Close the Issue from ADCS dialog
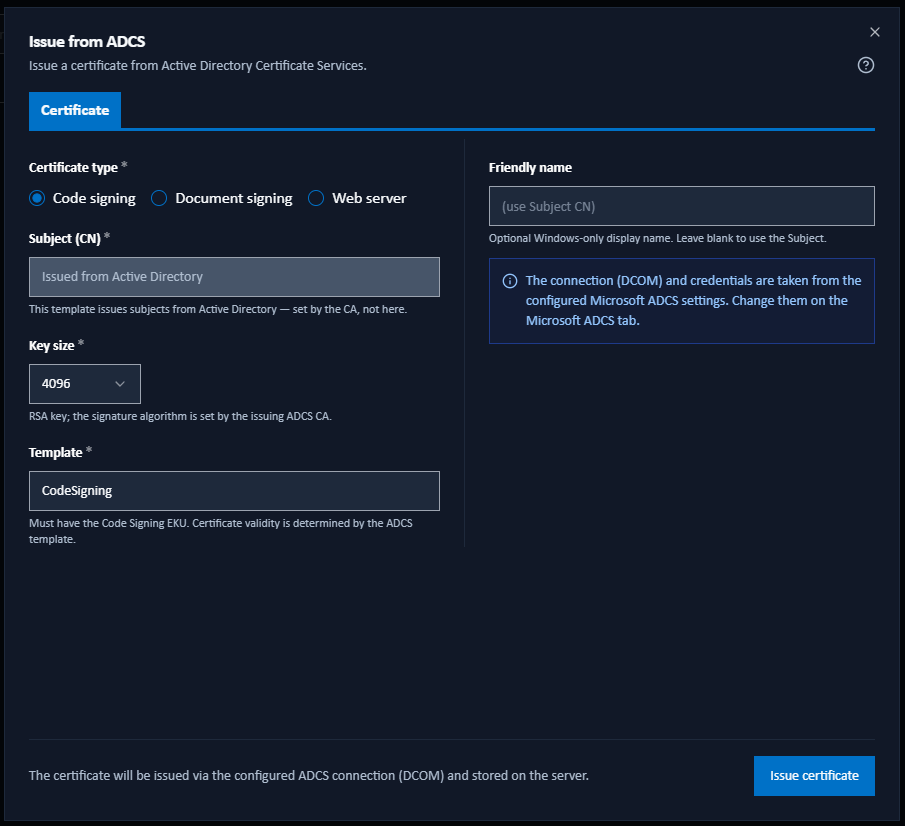905x826 pixels. (x=874, y=32)
